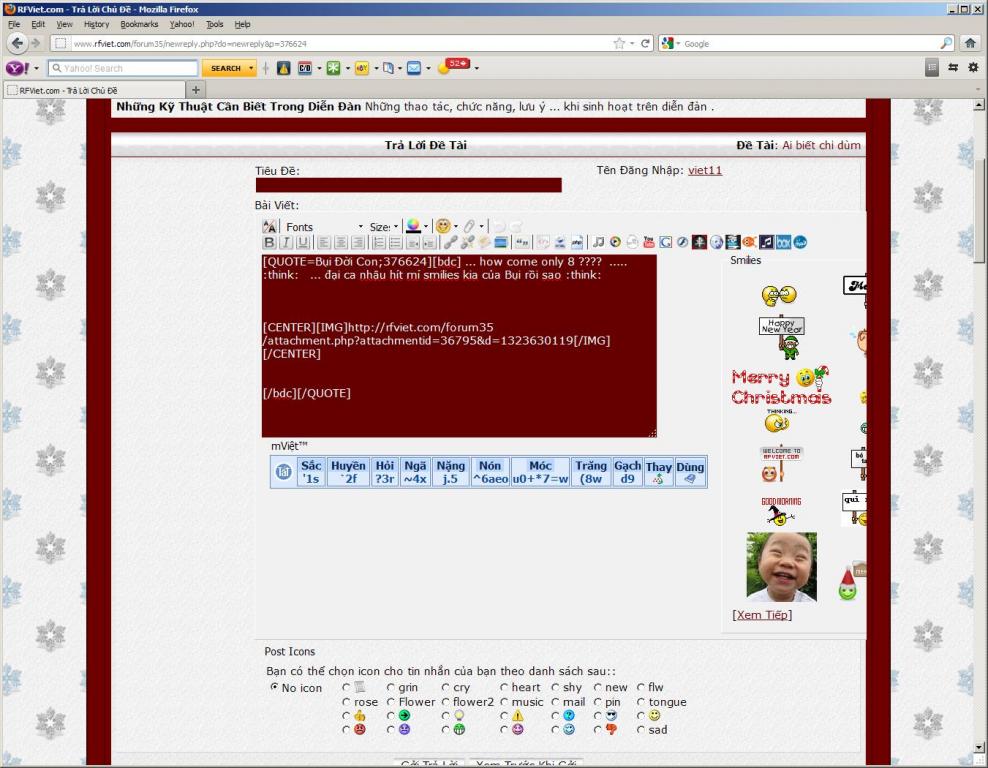The width and height of the screenshot is (988, 768).
Task: Select 'No icon' radio button
Action: click(x=274, y=688)
